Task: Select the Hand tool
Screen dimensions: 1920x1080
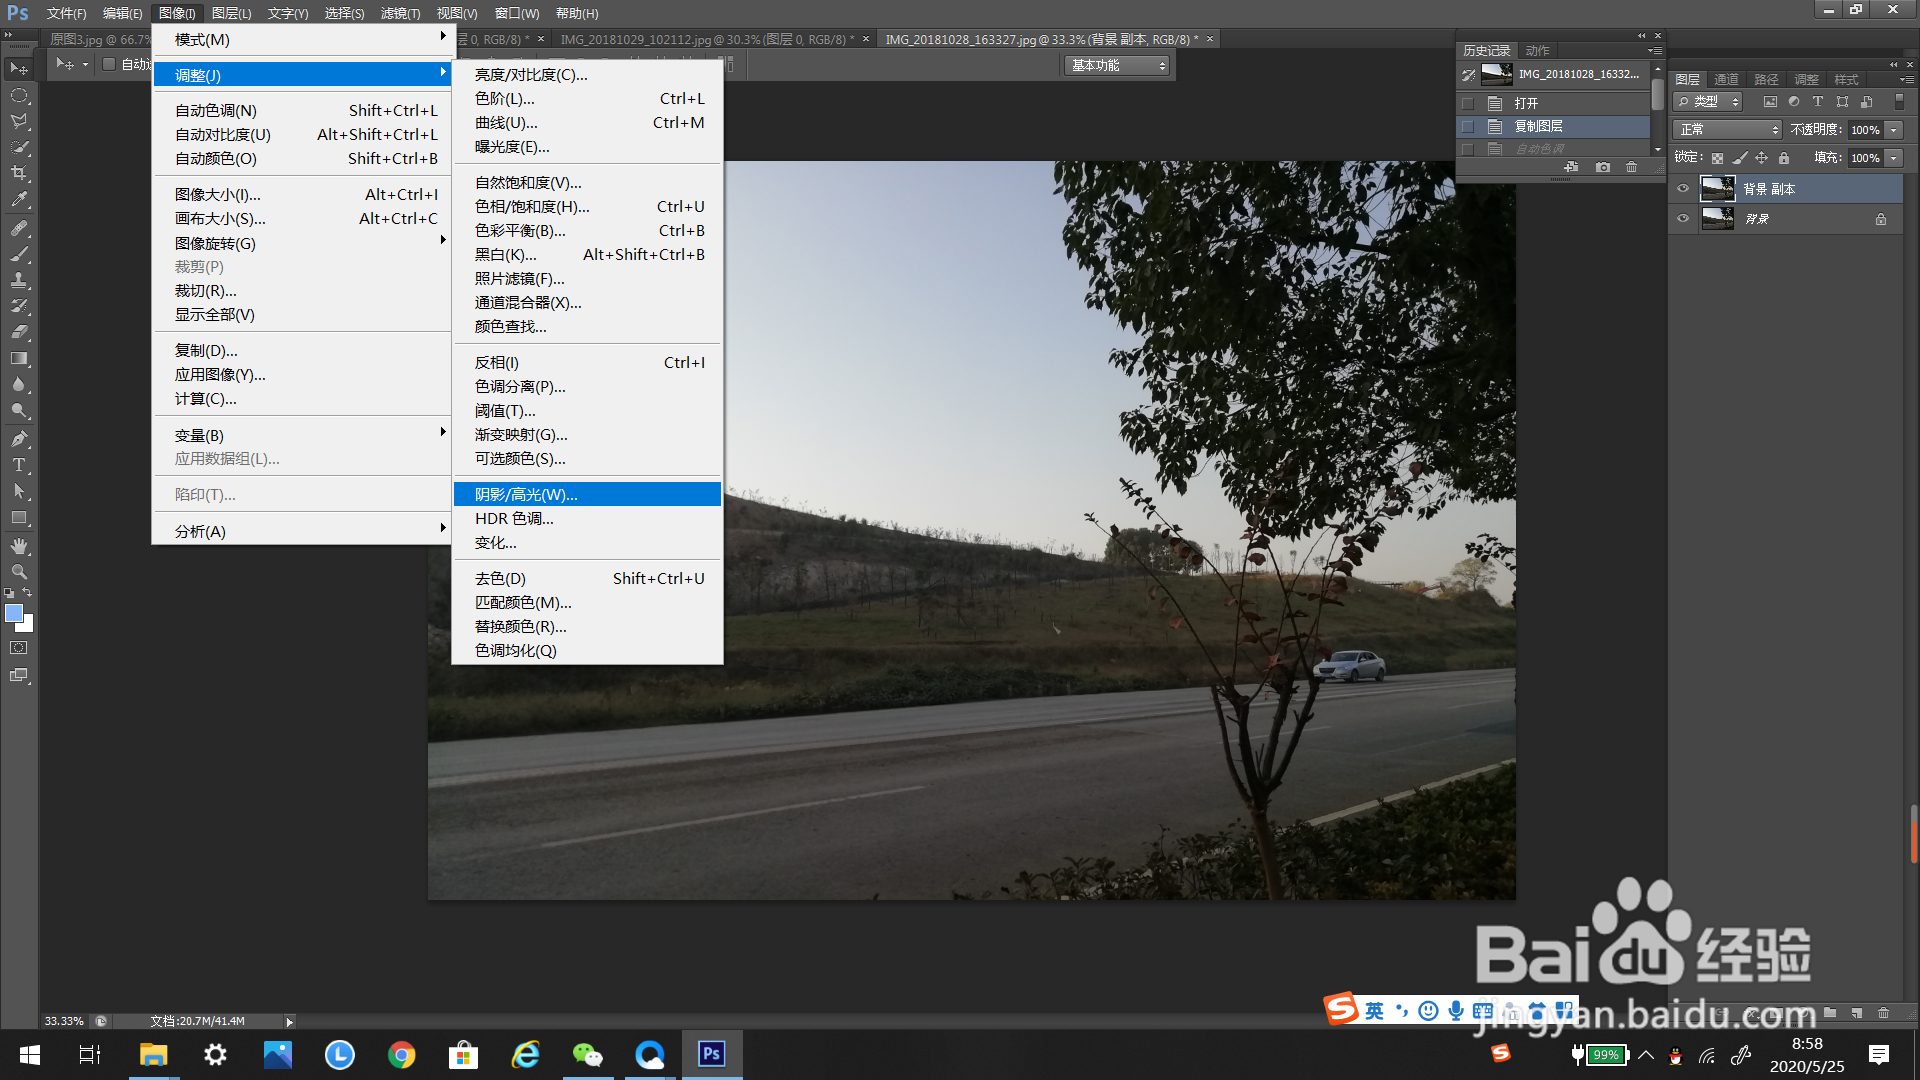Action: [x=19, y=546]
